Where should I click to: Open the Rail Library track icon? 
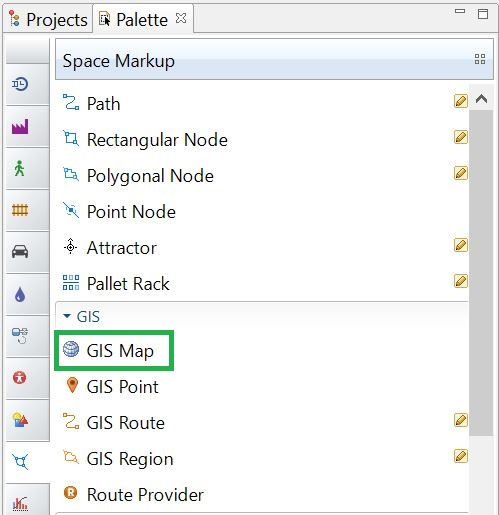tap(20, 210)
